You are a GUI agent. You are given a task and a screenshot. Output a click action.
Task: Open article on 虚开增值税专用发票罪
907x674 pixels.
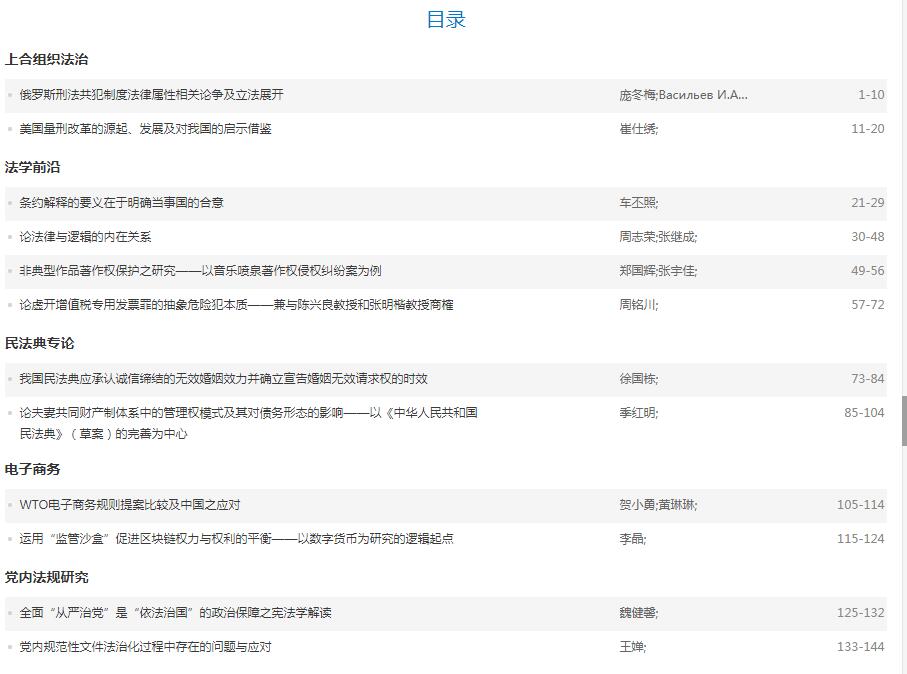click(236, 305)
